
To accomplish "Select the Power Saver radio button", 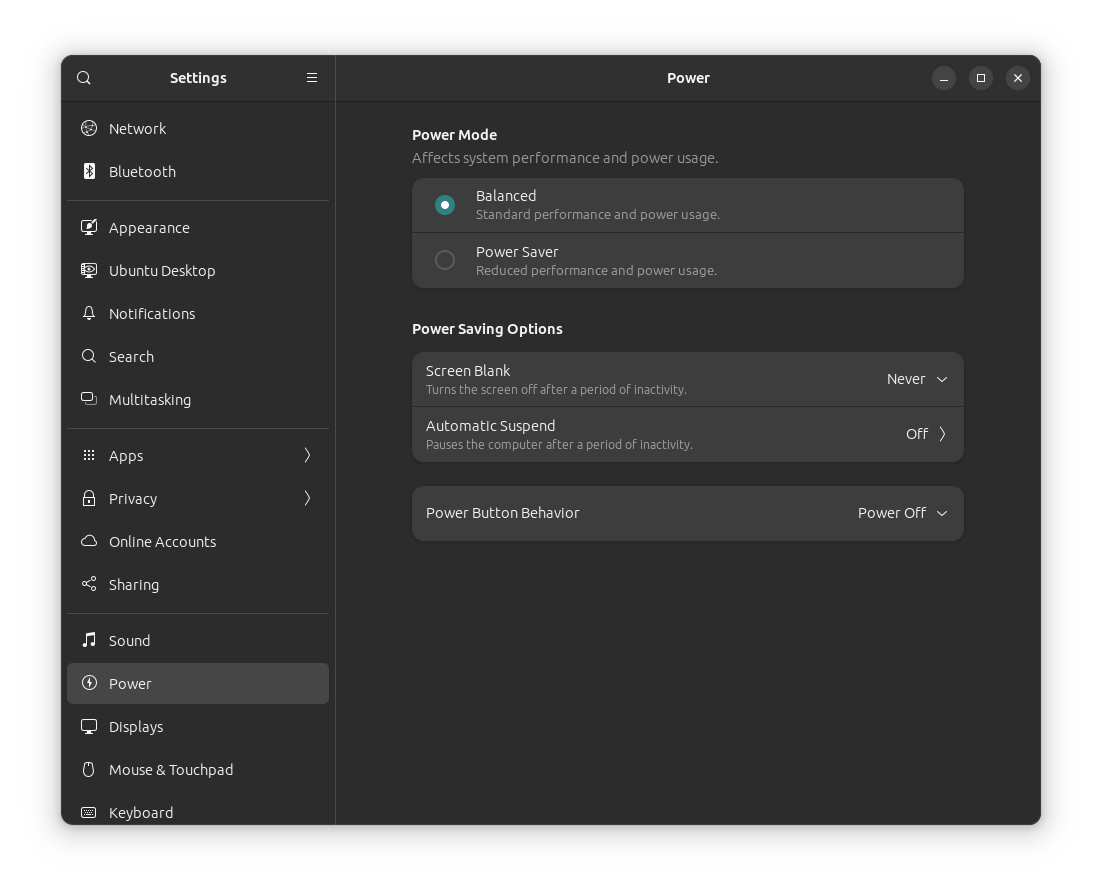I will point(445,261).
